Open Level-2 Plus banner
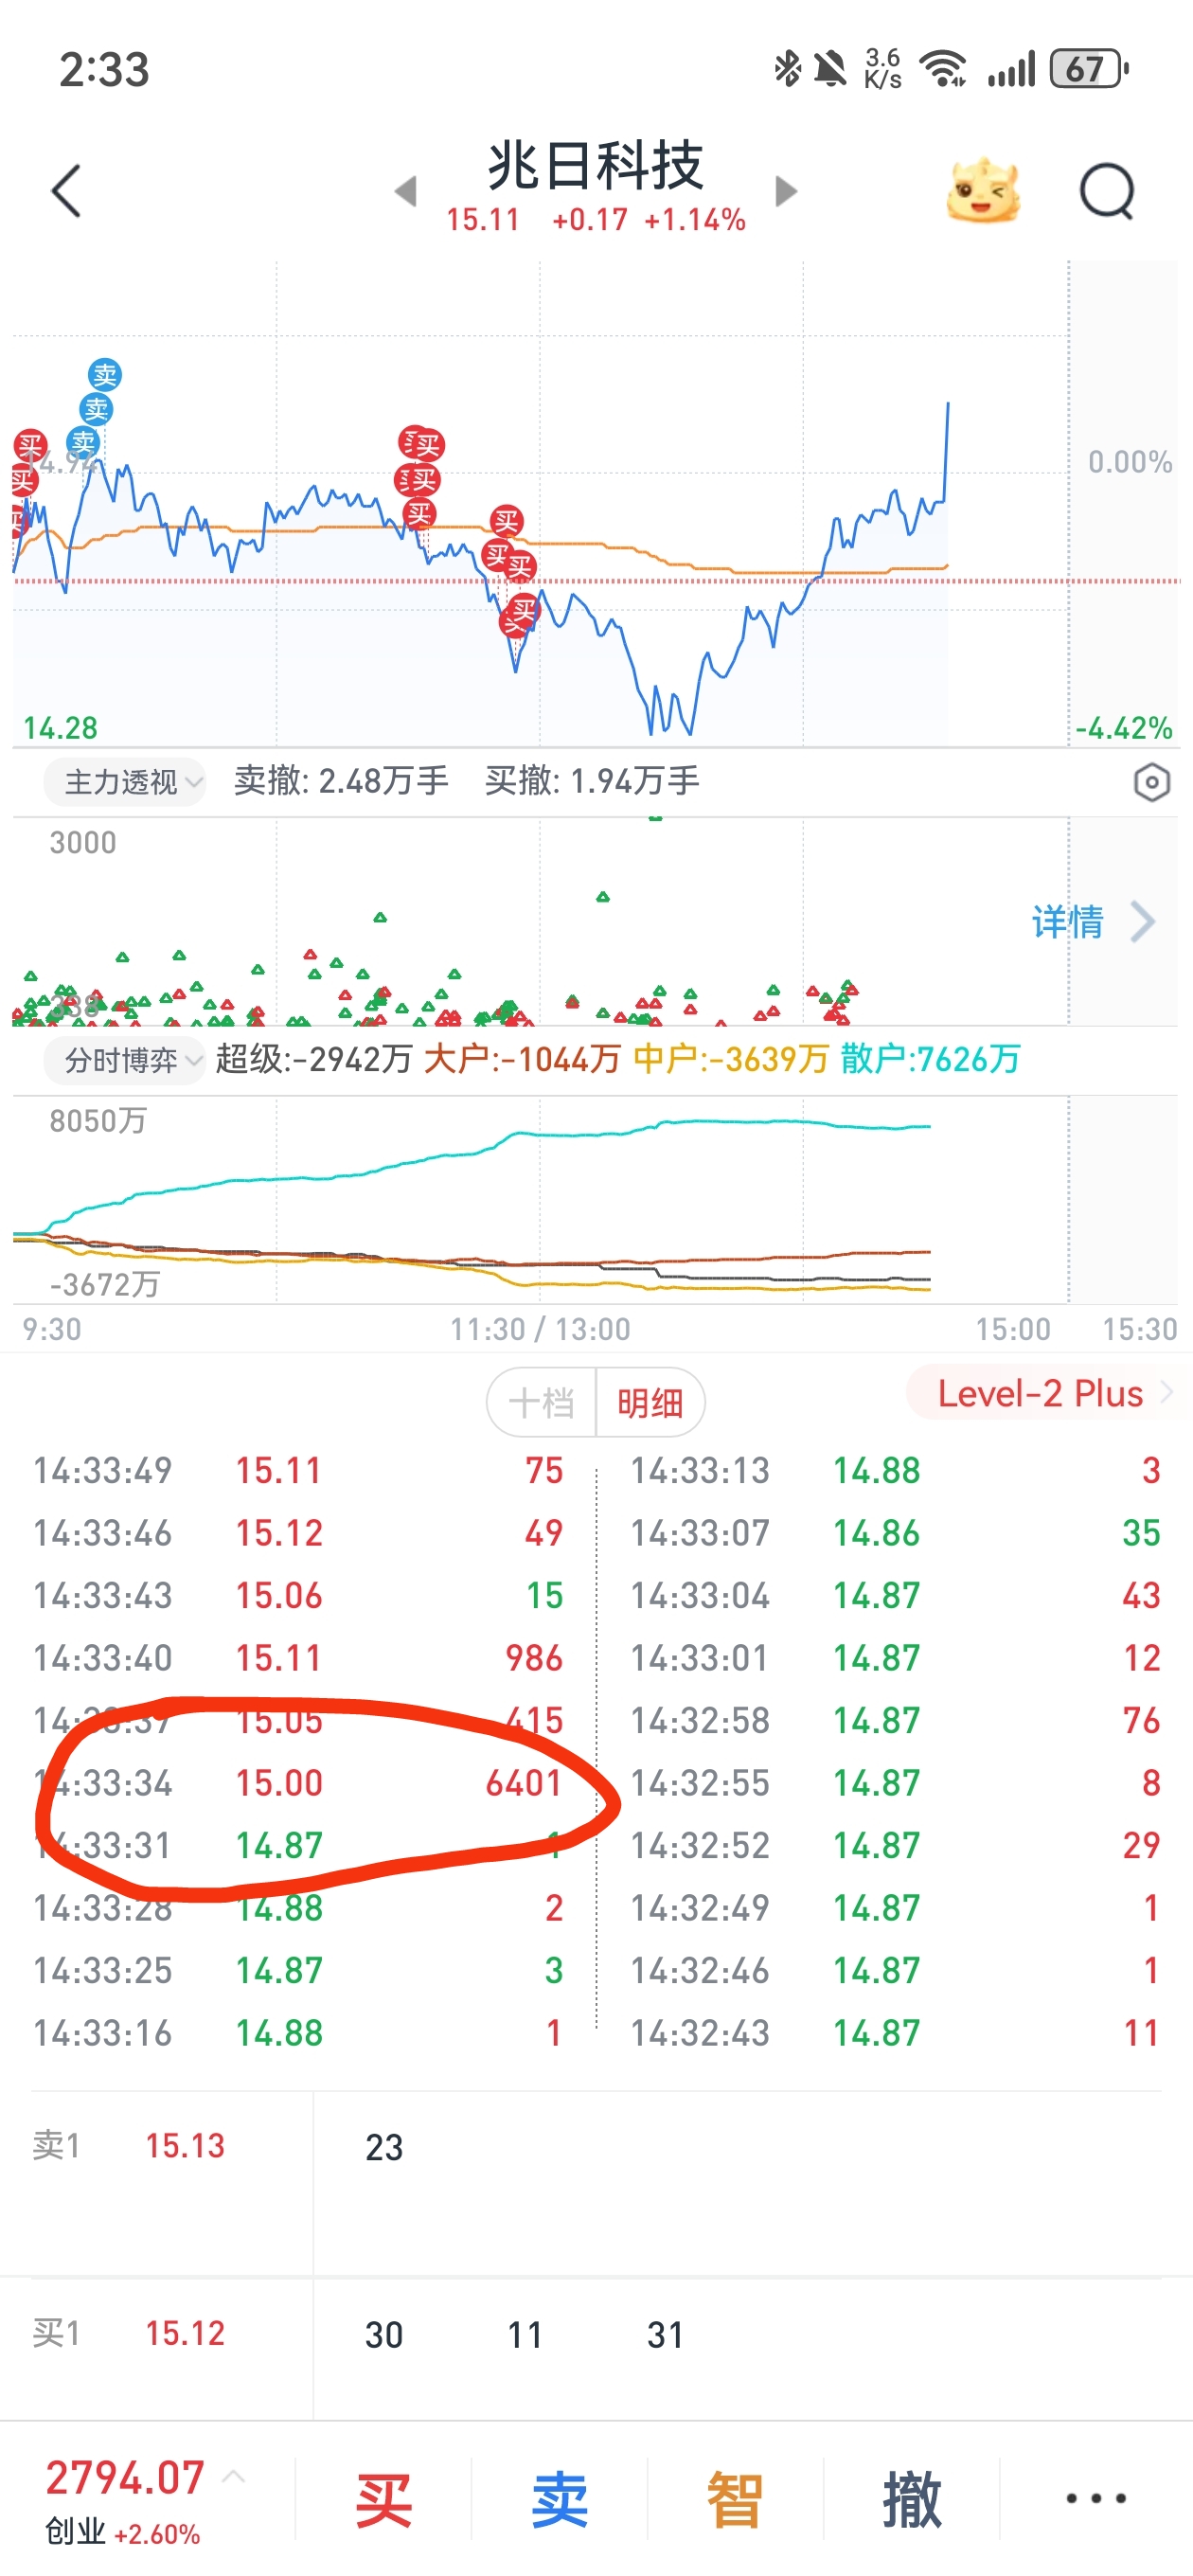Viewport: 1193px width, 2576px height. (1050, 1393)
